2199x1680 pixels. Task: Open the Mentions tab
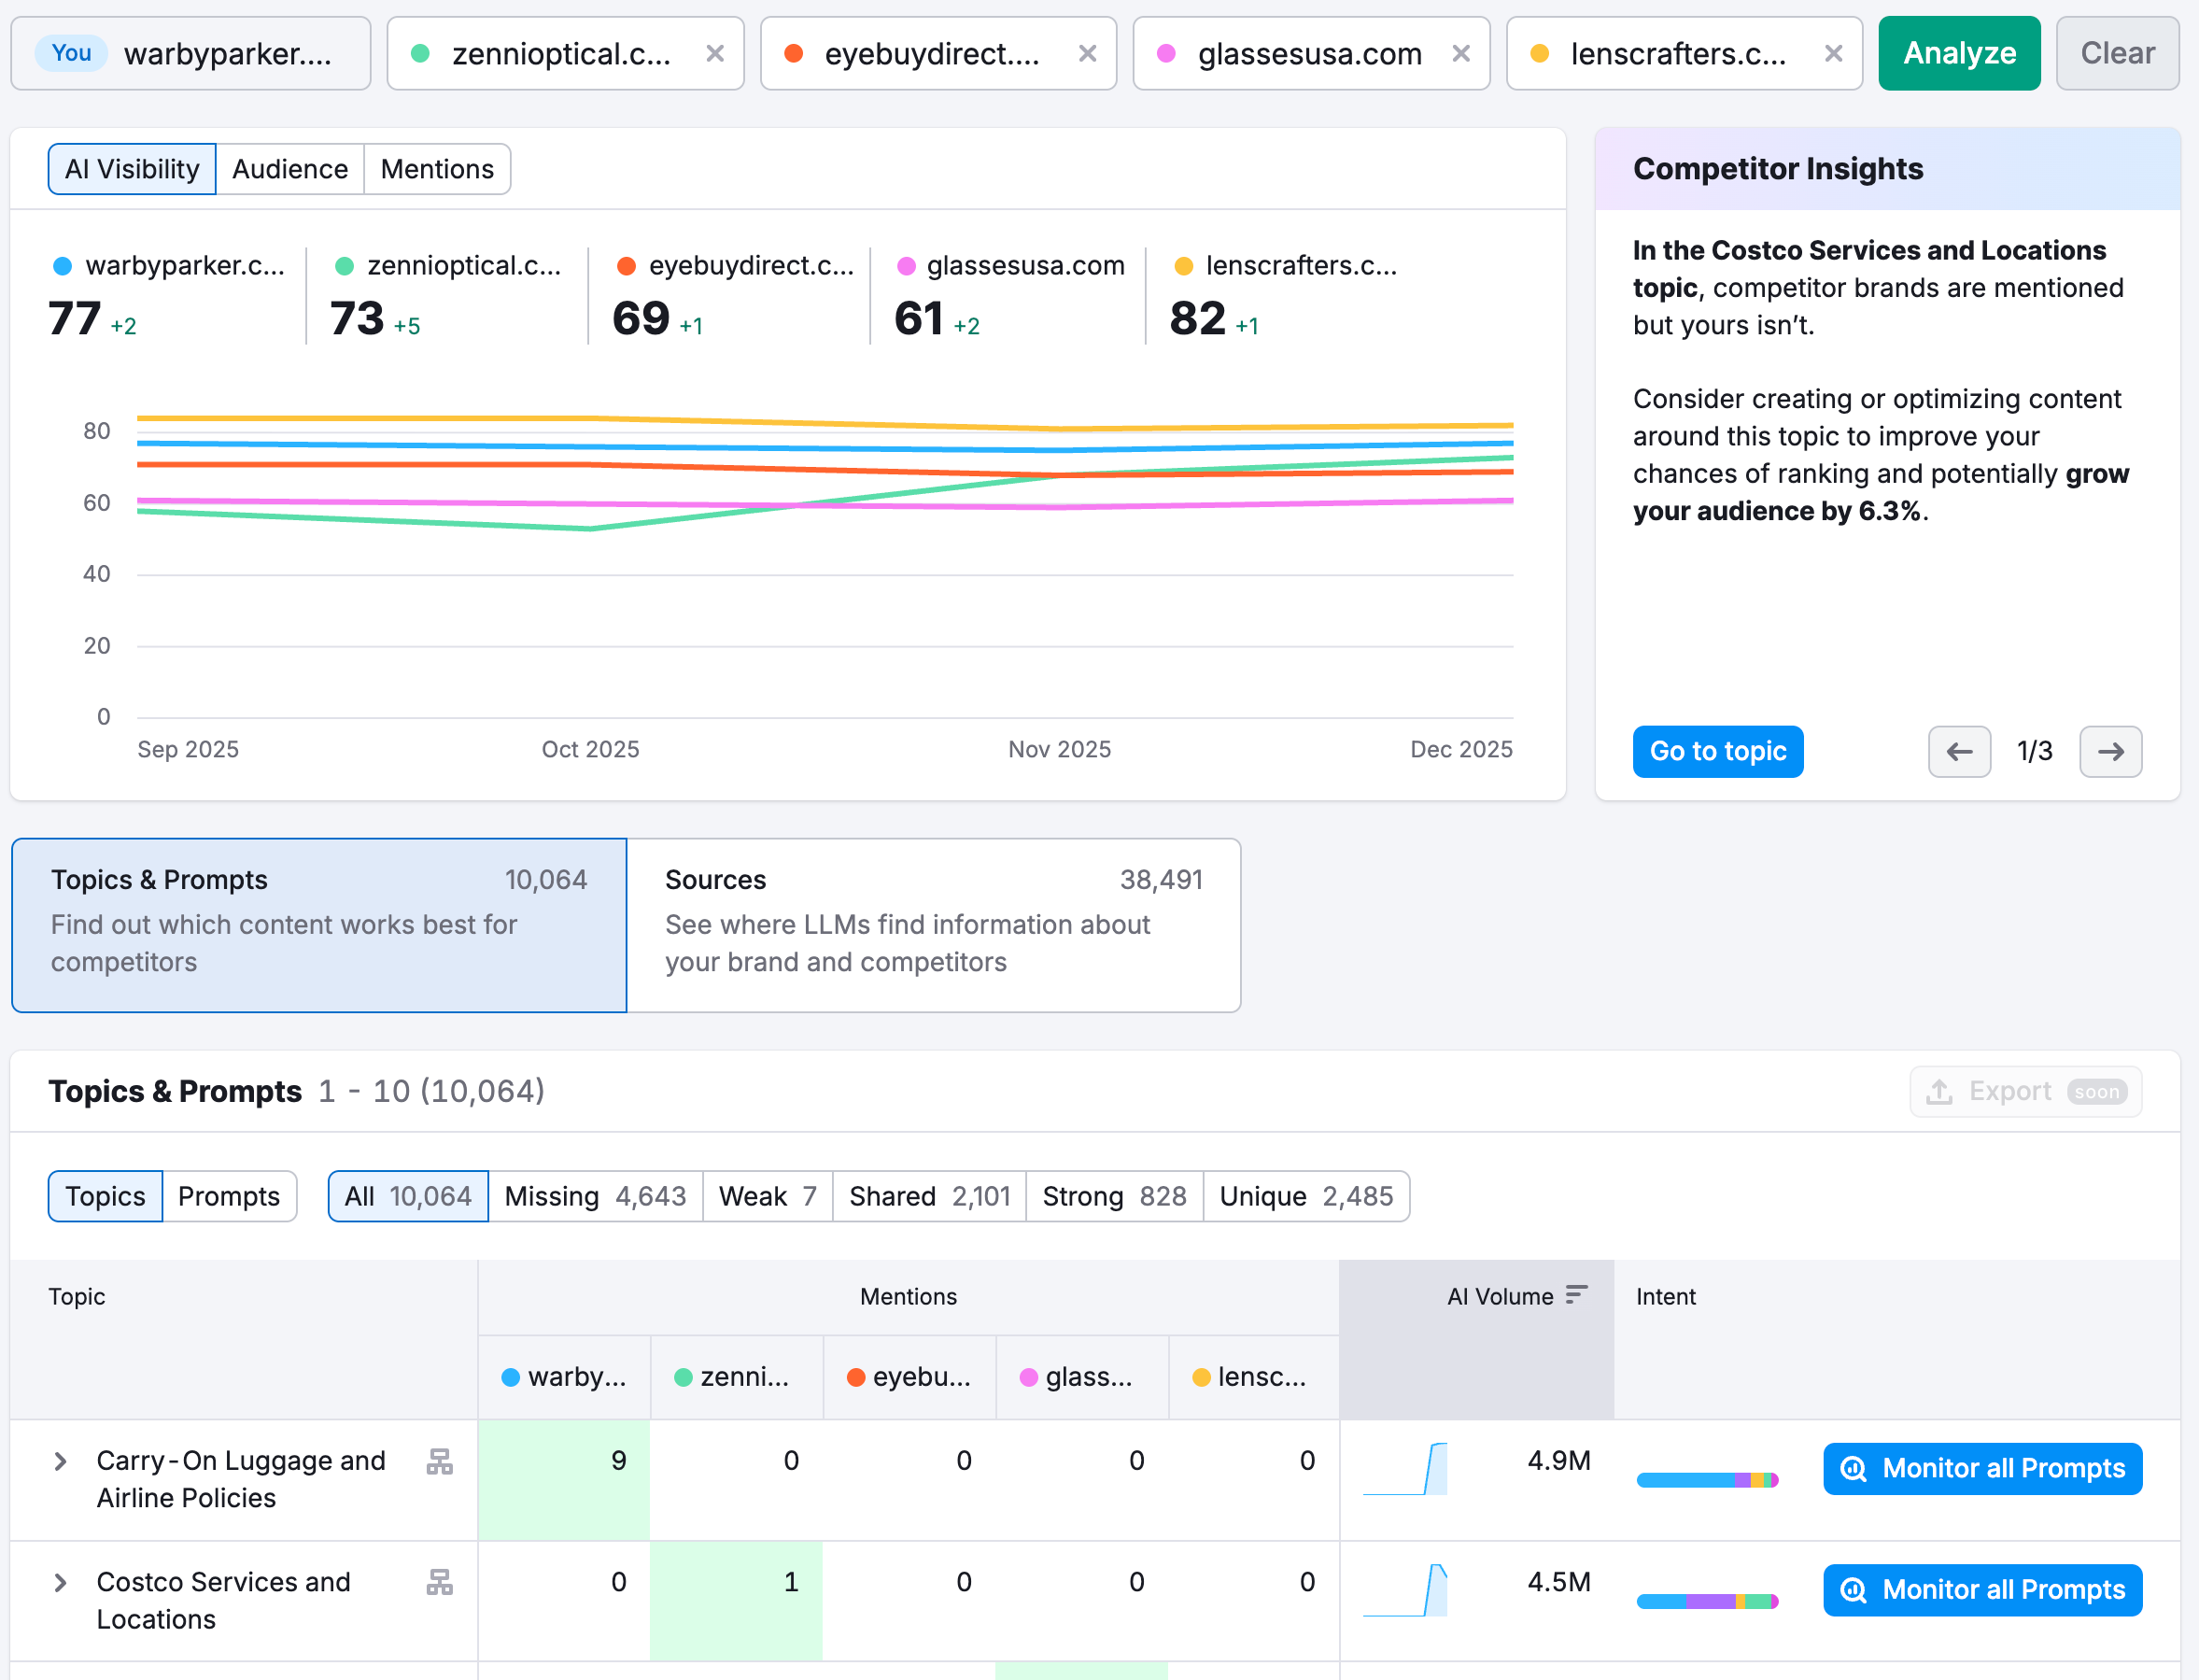[x=437, y=168]
